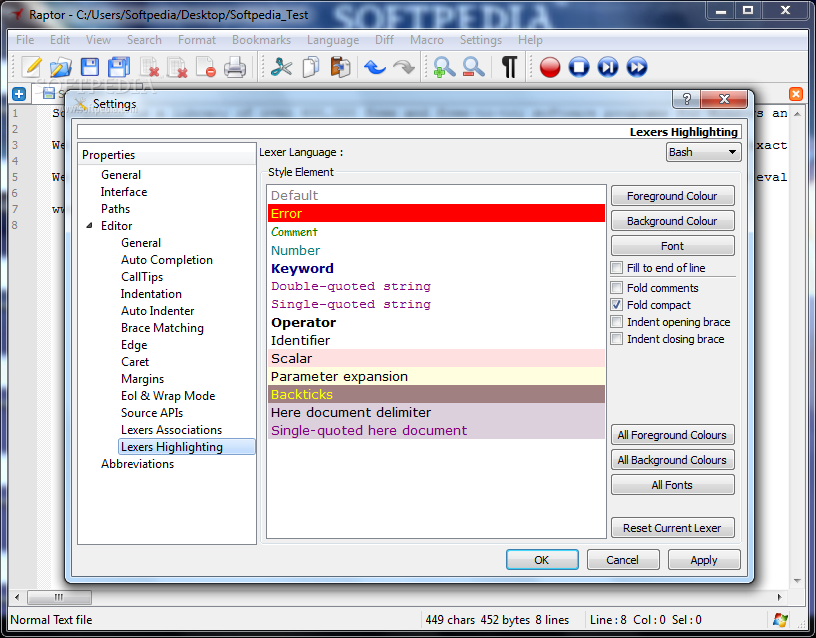The image size is (816, 638).
Task: Select the red Error style element
Action: [x=436, y=213]
